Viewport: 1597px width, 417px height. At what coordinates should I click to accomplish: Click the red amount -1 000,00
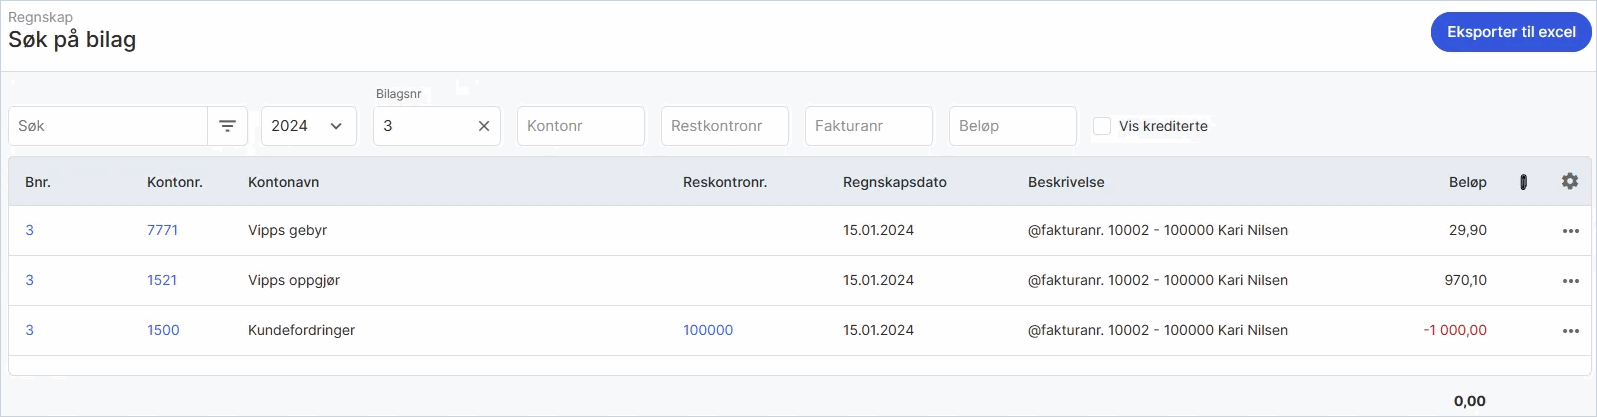point(1455,330)
